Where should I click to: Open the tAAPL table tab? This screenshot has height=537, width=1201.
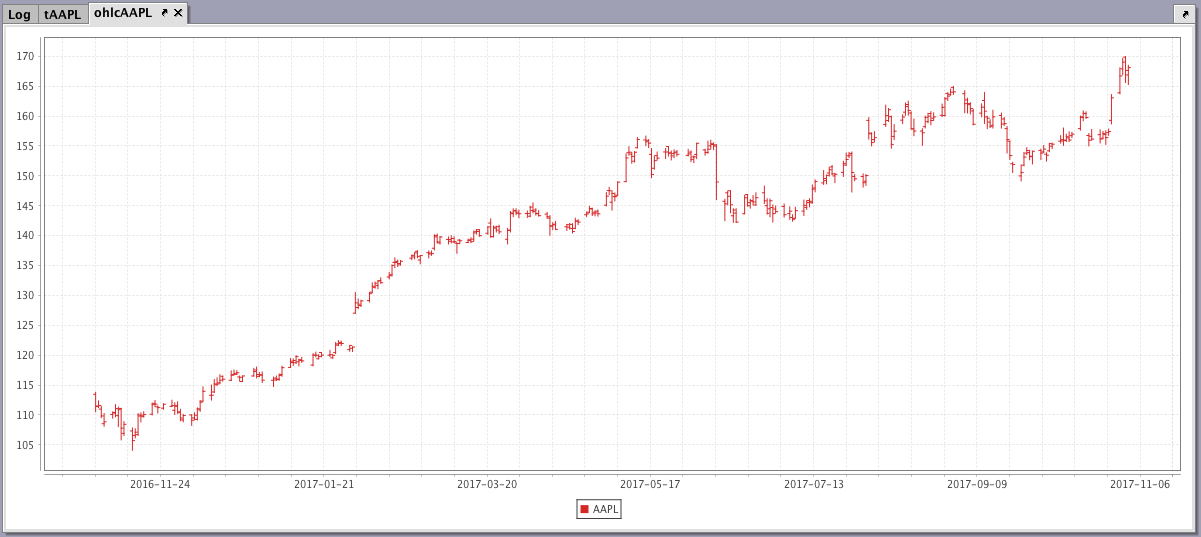(62, 14)
